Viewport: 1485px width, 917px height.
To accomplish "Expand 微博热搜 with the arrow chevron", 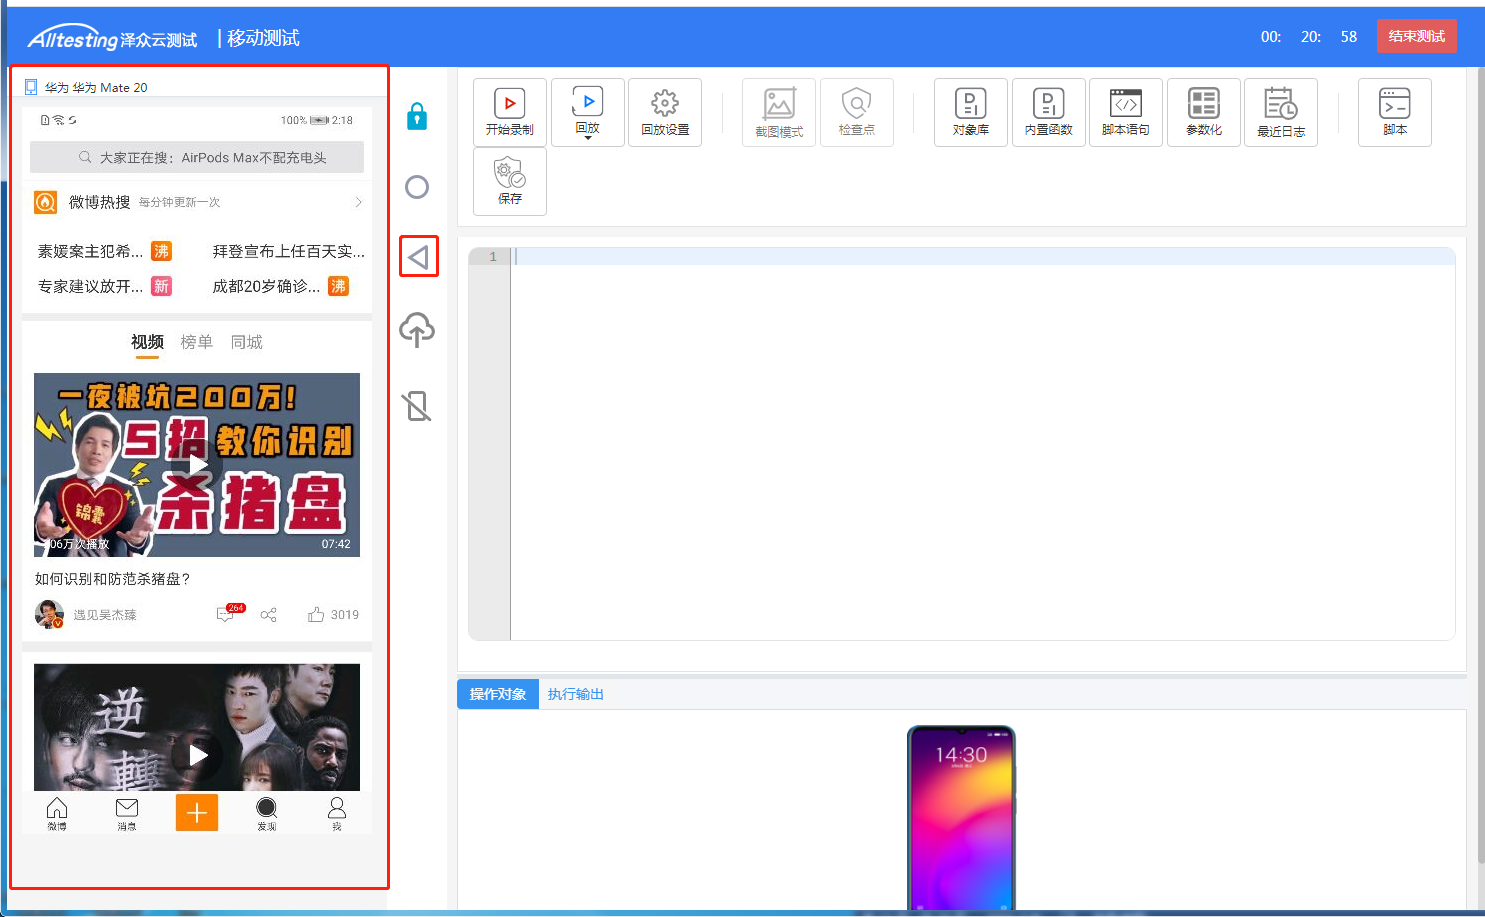I will coord(359,202).
